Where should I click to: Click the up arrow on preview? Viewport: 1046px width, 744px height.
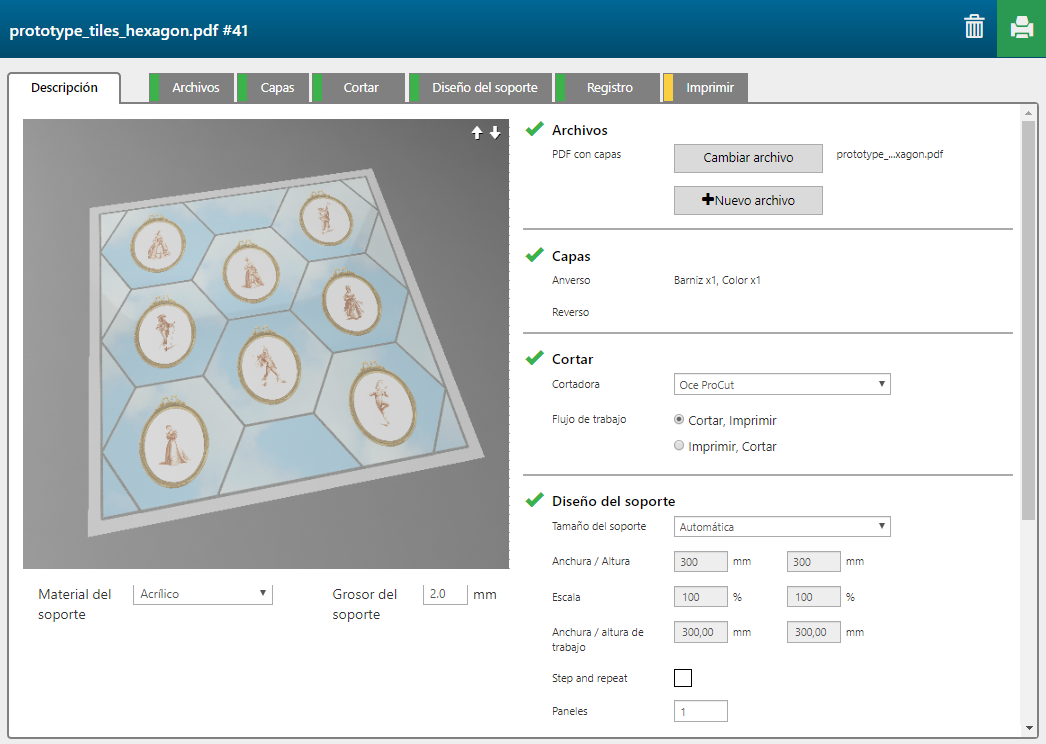pos(477,133)
